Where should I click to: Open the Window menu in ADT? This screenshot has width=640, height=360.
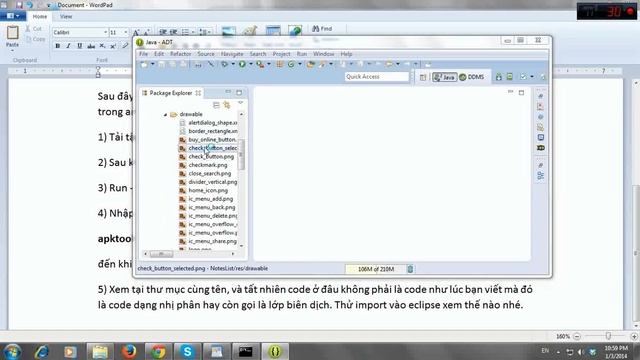tap(324, 54)
